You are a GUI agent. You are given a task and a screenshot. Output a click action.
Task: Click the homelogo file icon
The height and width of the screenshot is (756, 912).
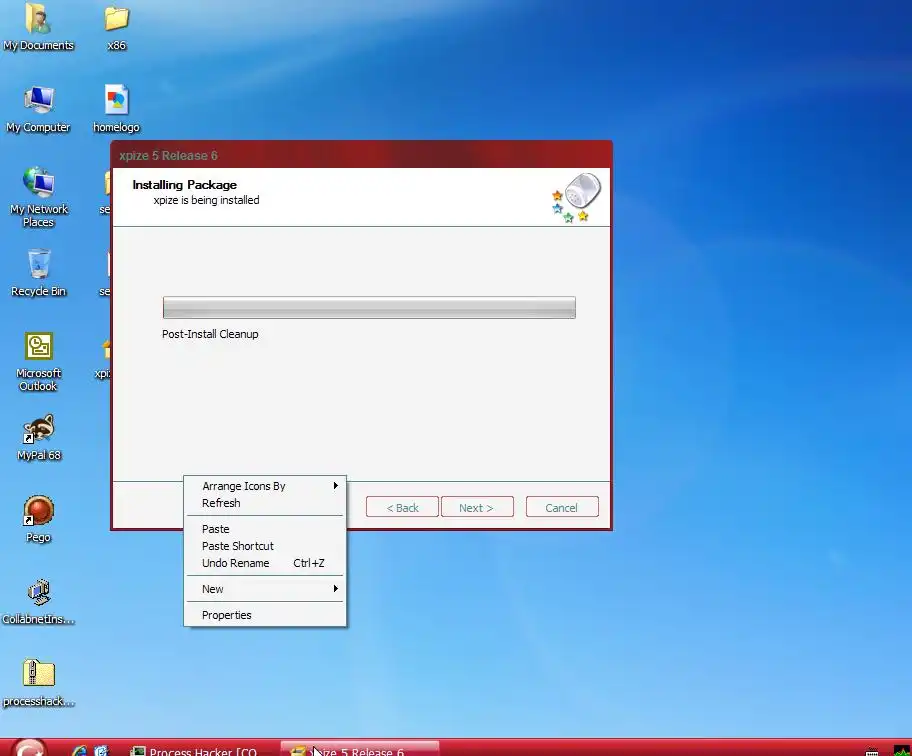(x=116, y=109)
